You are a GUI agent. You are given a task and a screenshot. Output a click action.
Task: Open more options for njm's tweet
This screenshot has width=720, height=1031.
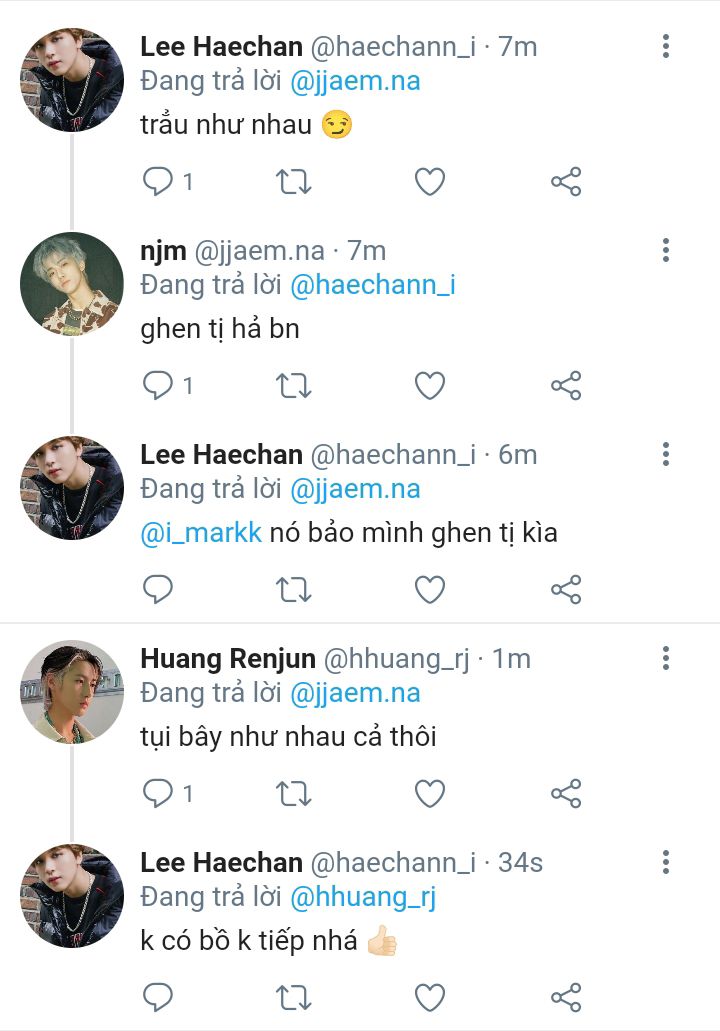tap(665, 250)
